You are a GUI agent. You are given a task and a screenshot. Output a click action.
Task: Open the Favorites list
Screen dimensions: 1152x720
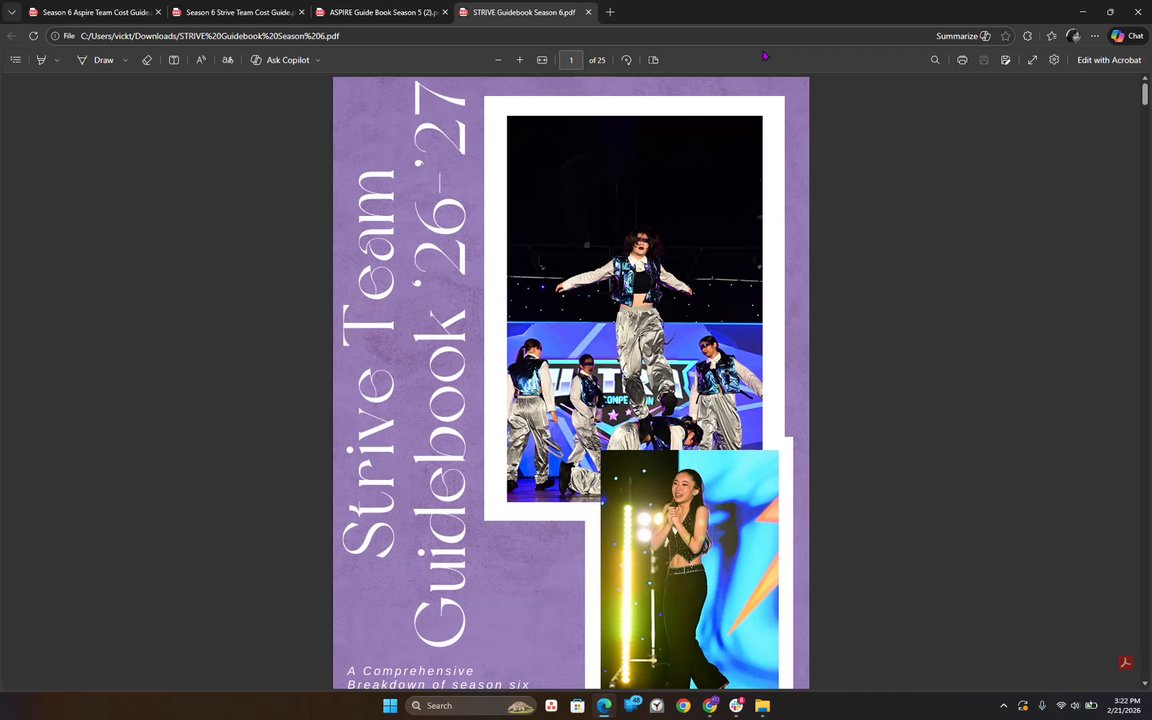tap(1051, 36)
